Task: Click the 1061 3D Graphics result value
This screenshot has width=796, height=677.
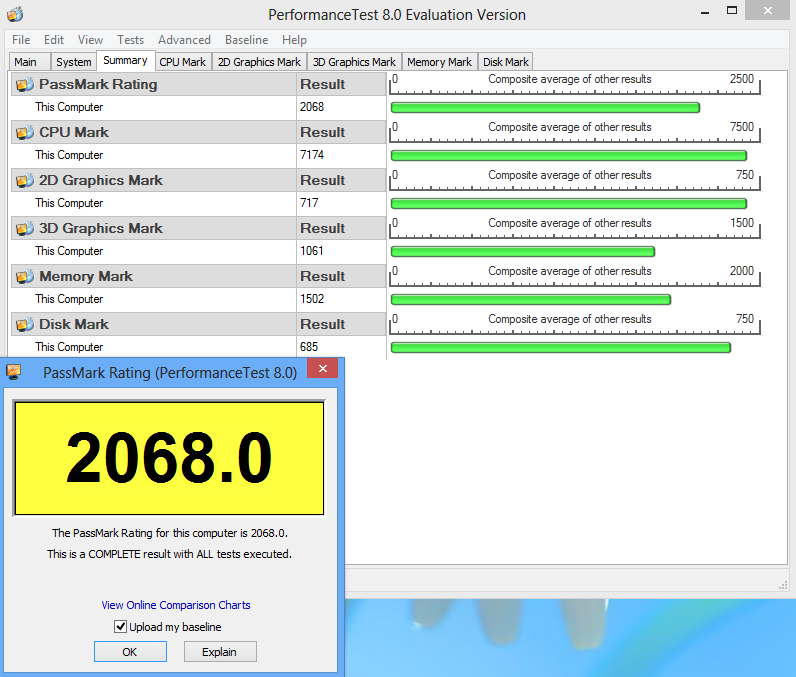Action: click(x=312, y=251)
